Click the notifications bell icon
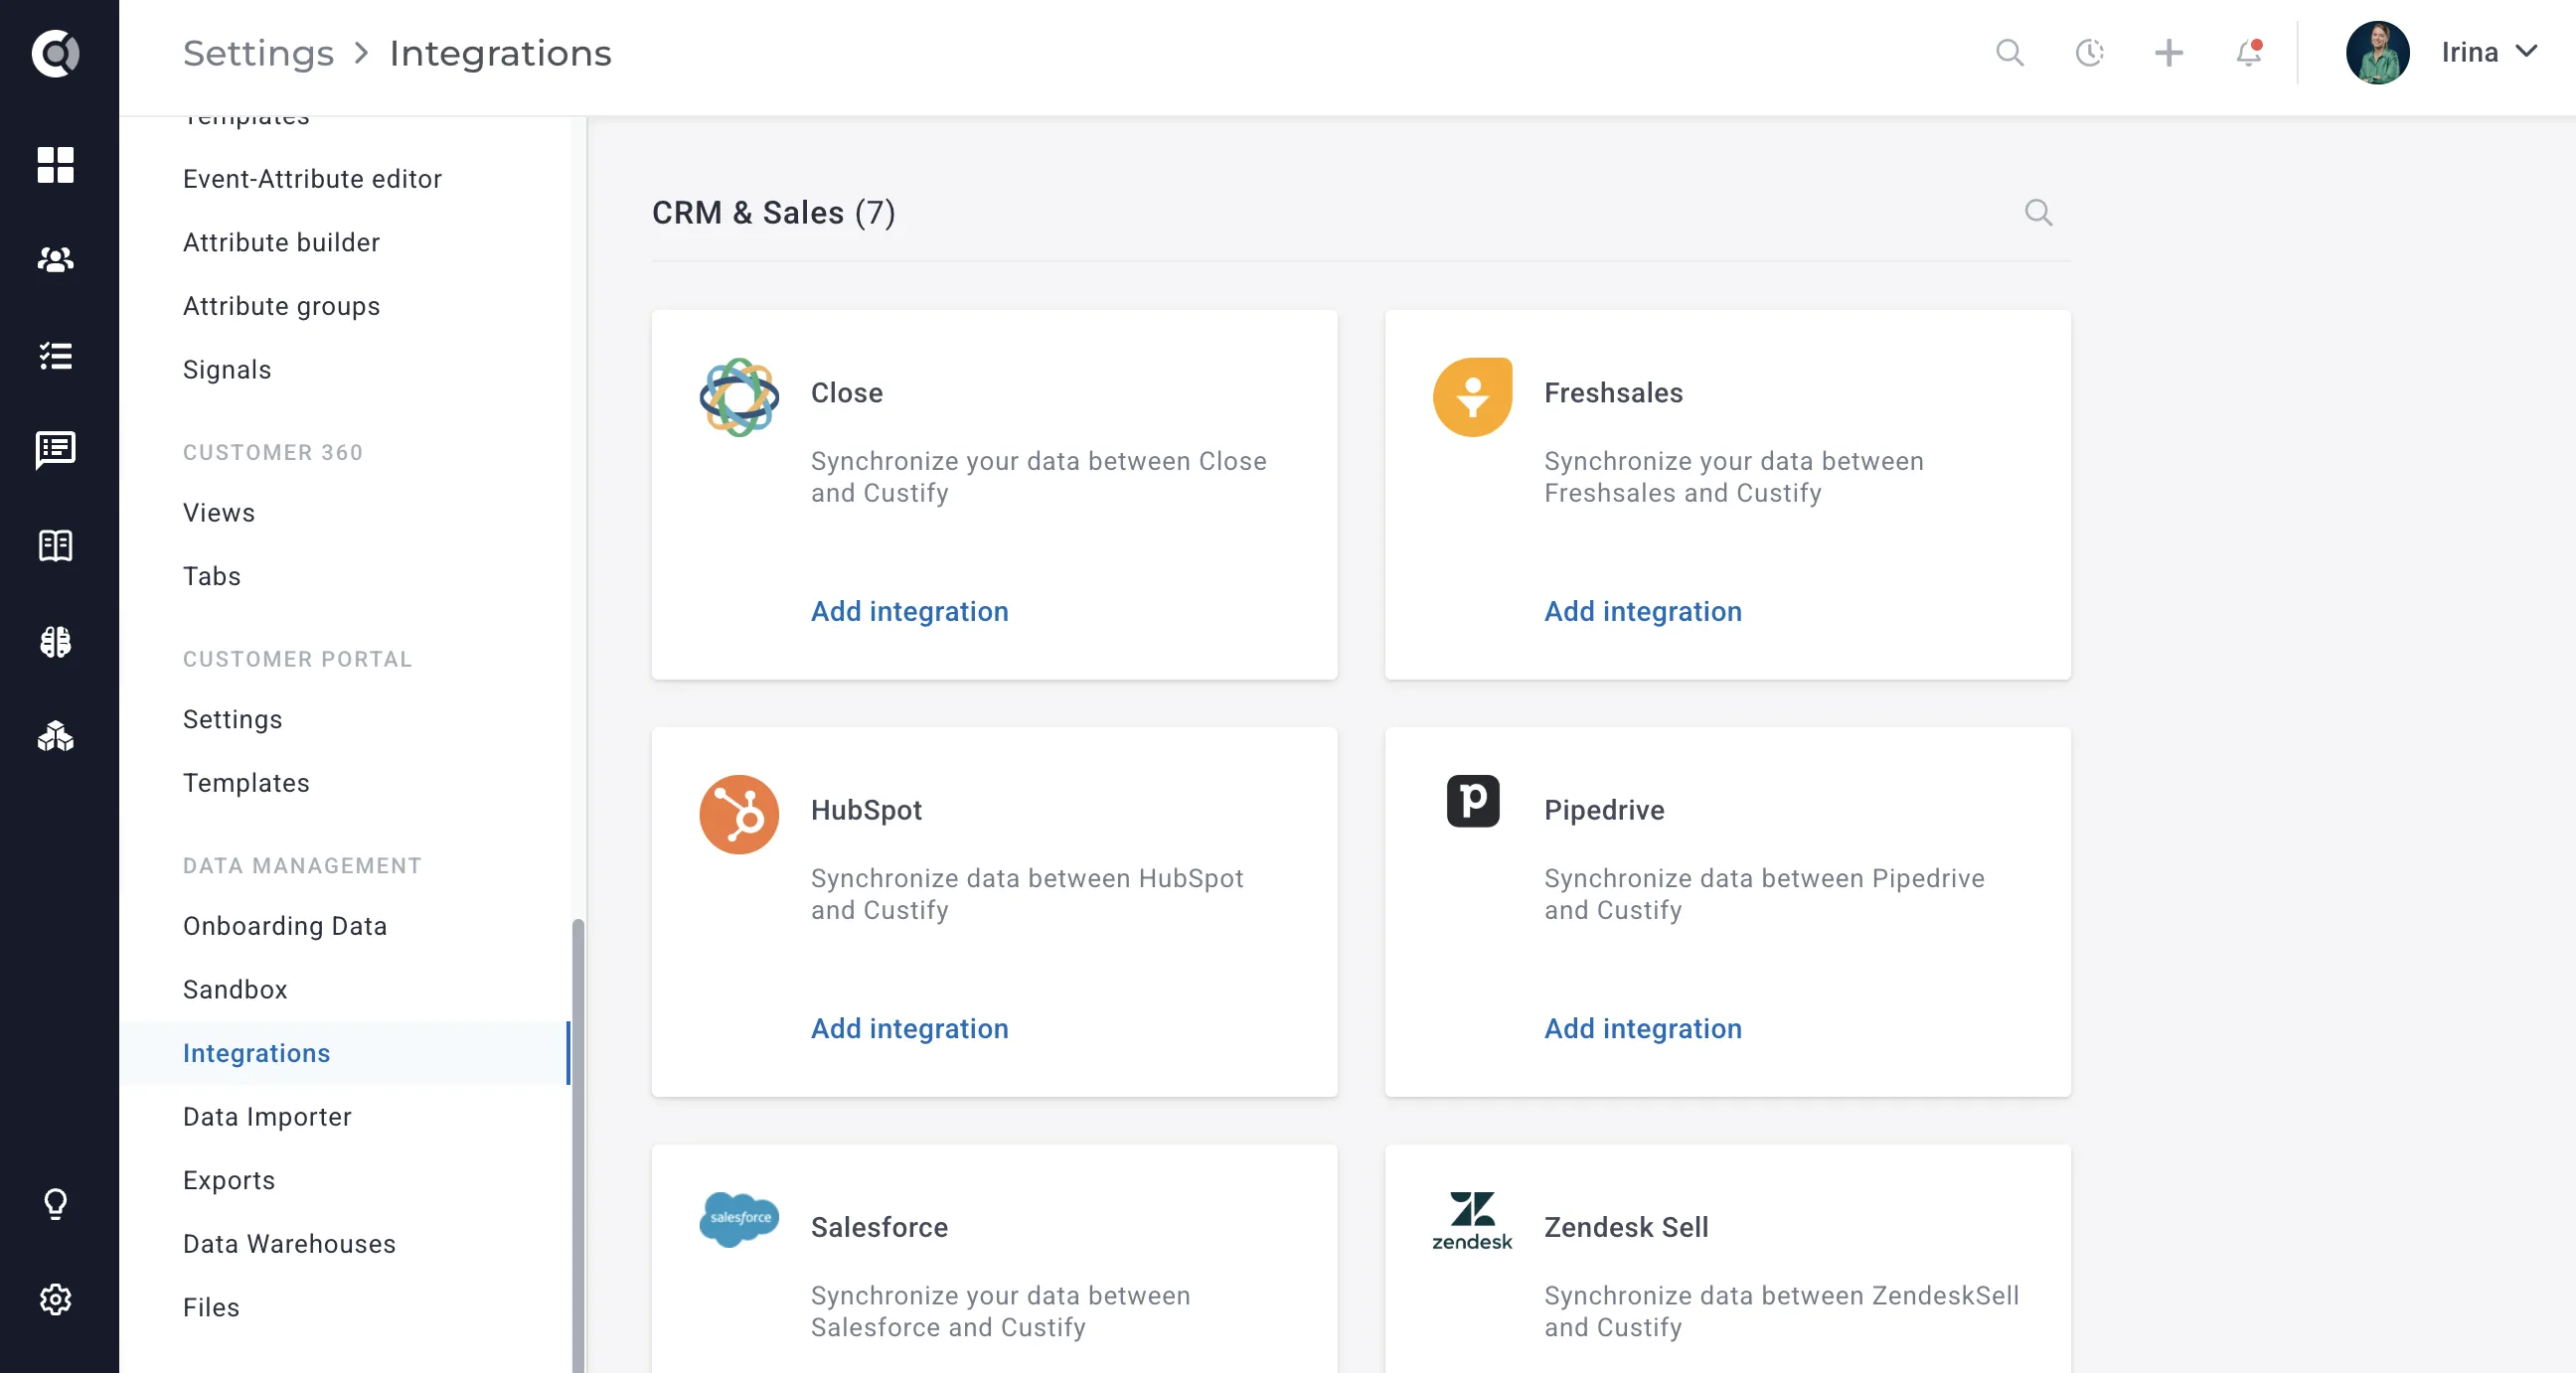Screen dimensions: 2576x1373 [x=2249, y=53]
